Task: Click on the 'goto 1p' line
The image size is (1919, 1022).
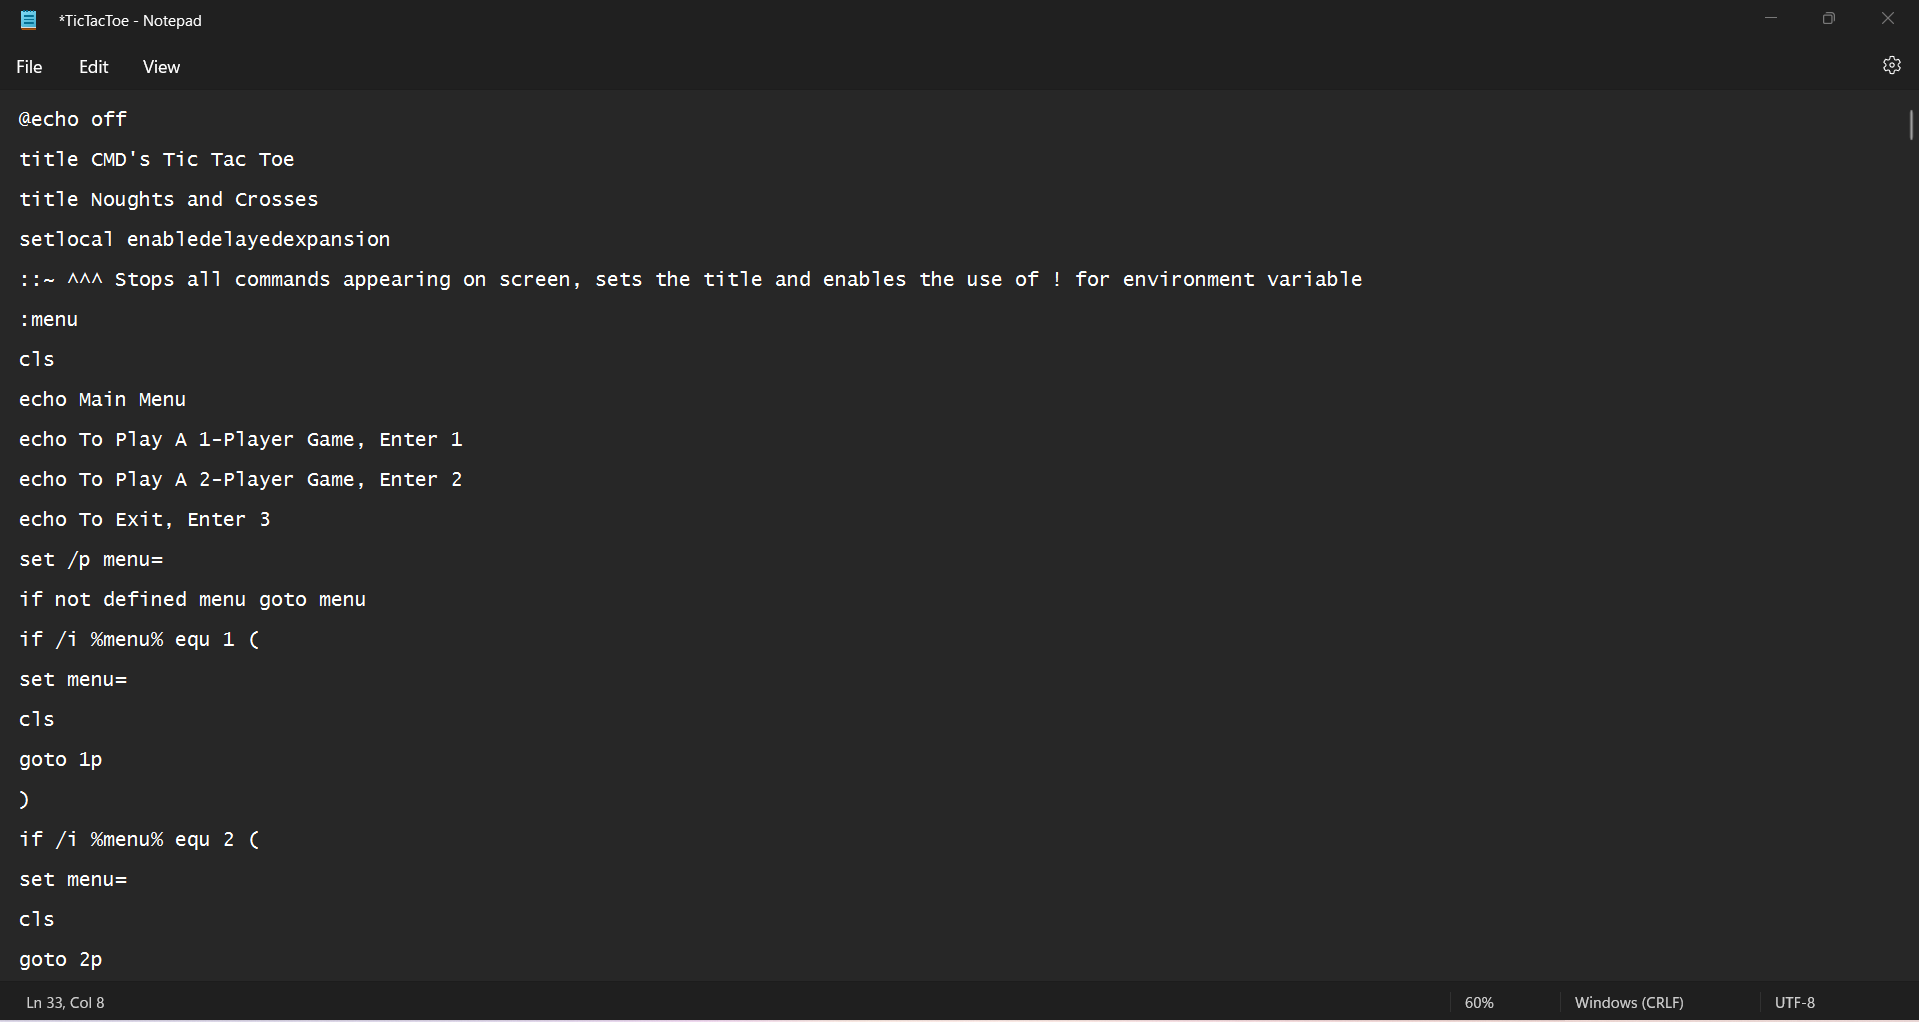Action: click(60, 760)
